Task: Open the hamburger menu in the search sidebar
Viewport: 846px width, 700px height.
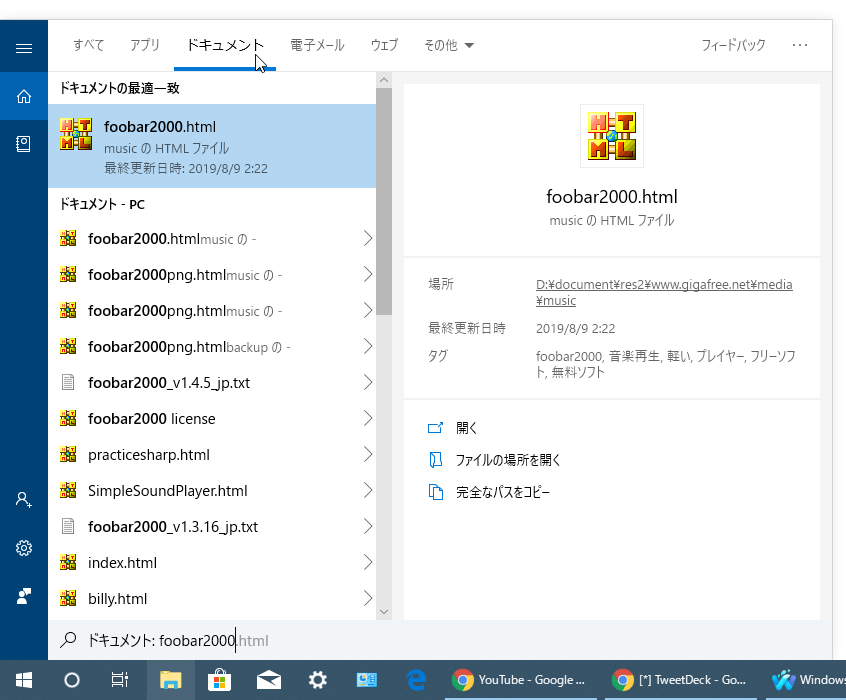Action: click(x=24, y=49)
